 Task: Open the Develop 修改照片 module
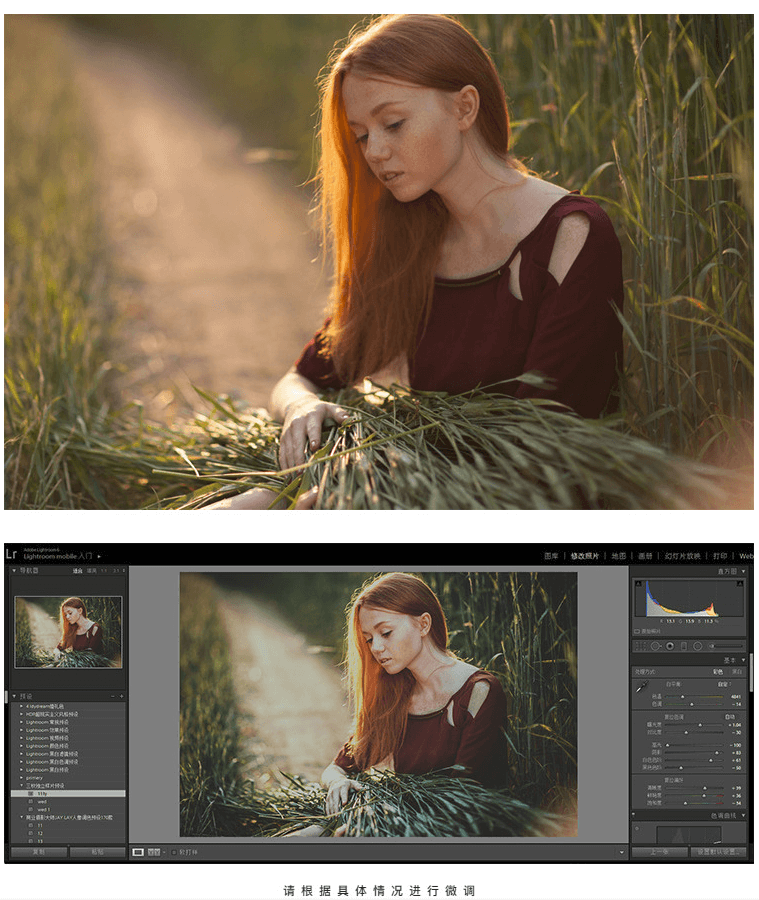584,556
